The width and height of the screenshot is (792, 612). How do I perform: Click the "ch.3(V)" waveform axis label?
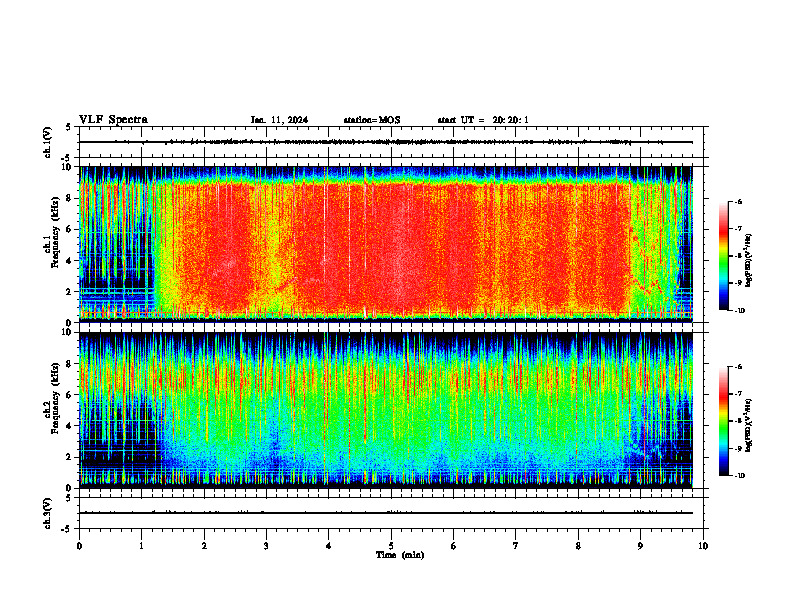coord(48,513)
